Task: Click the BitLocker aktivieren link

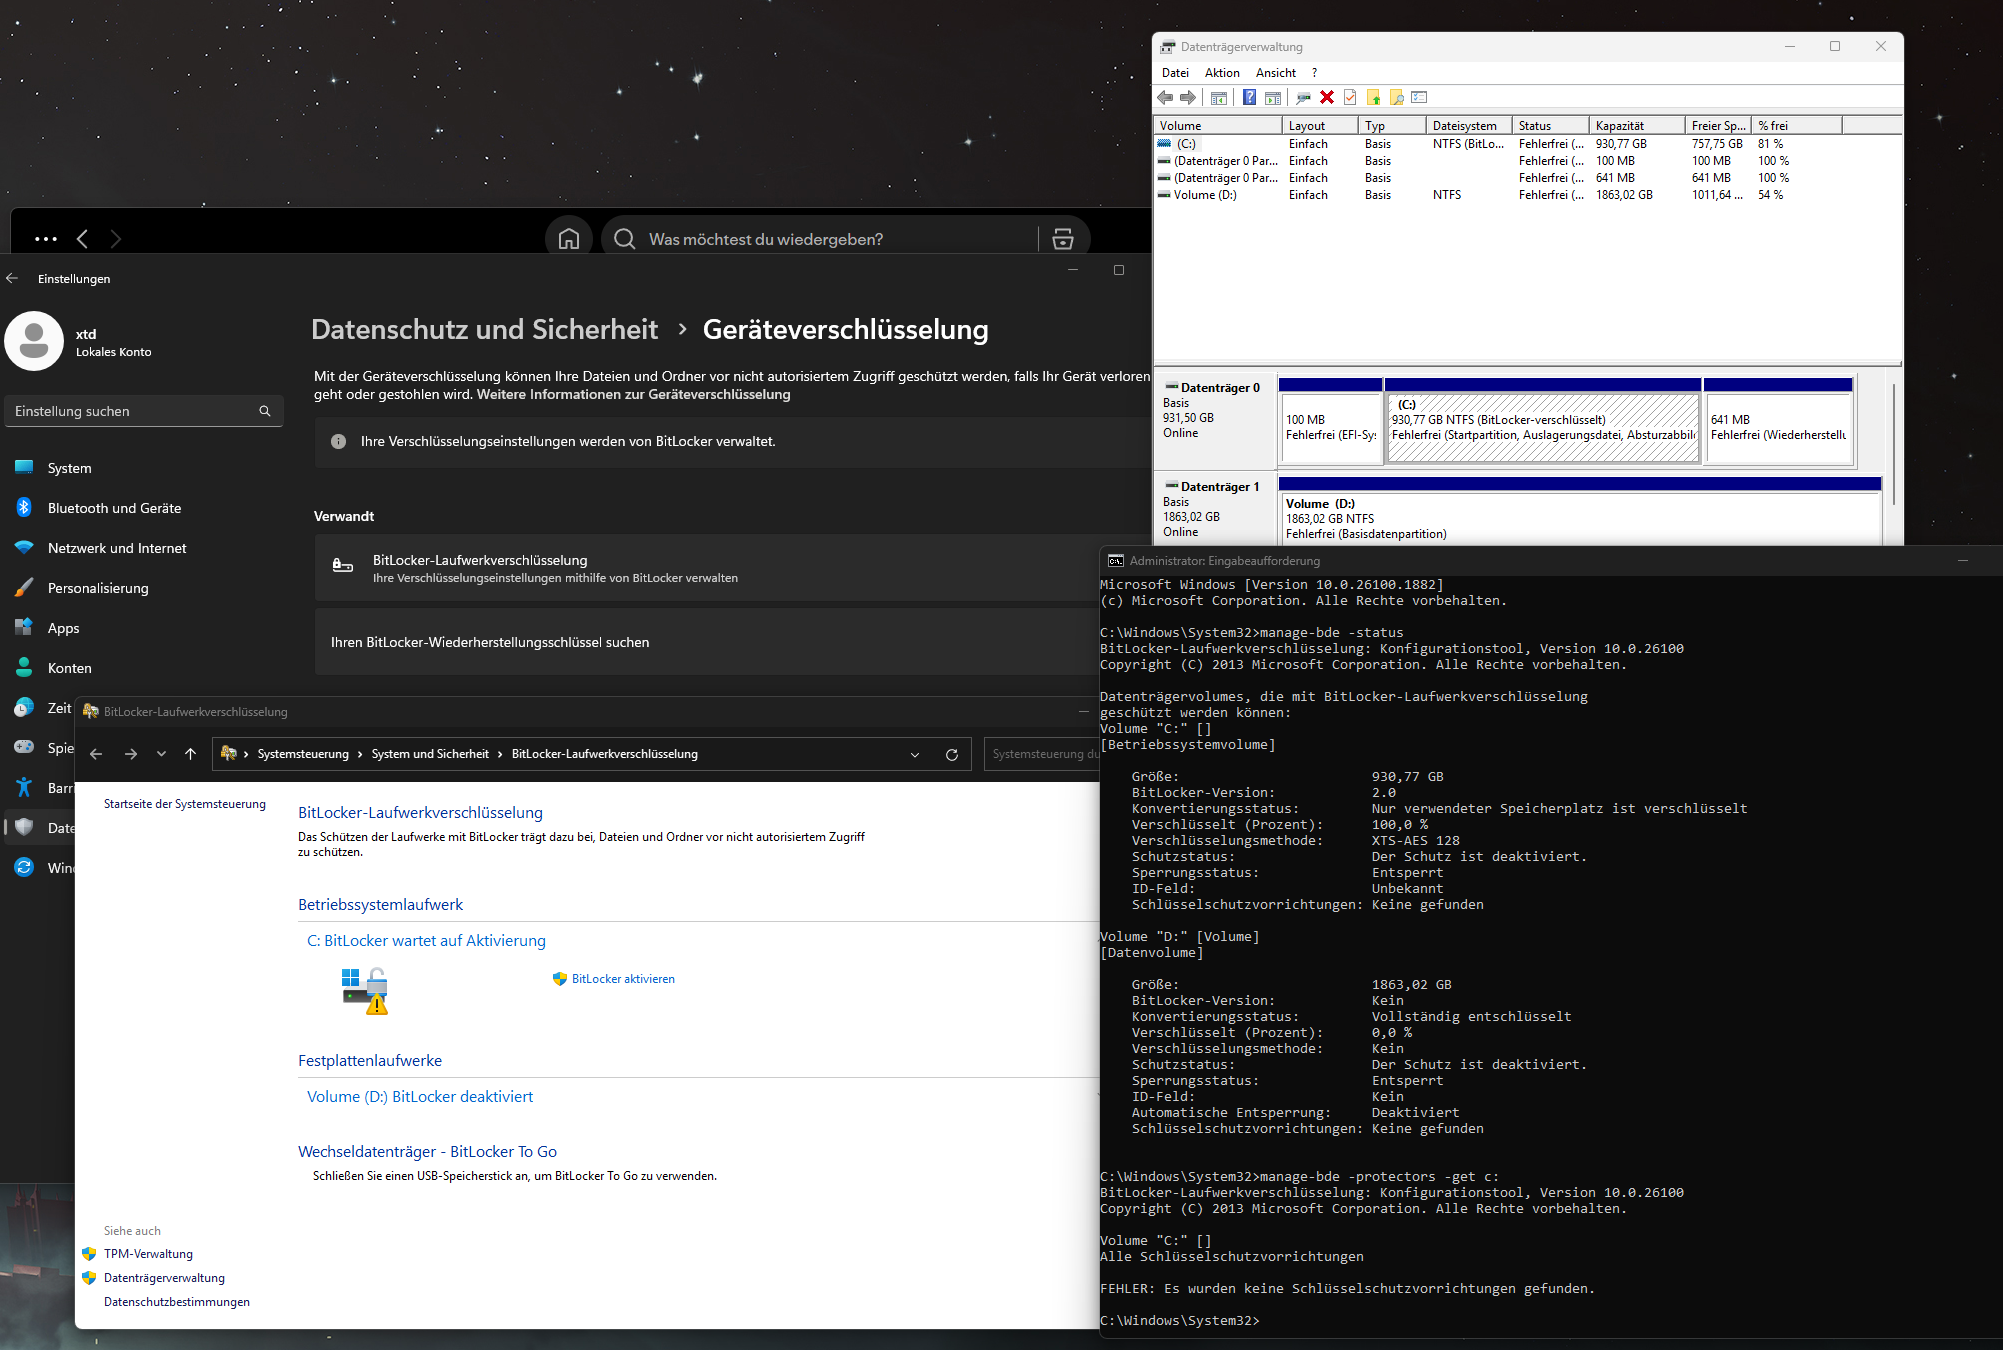Action: tap(622, 979)
